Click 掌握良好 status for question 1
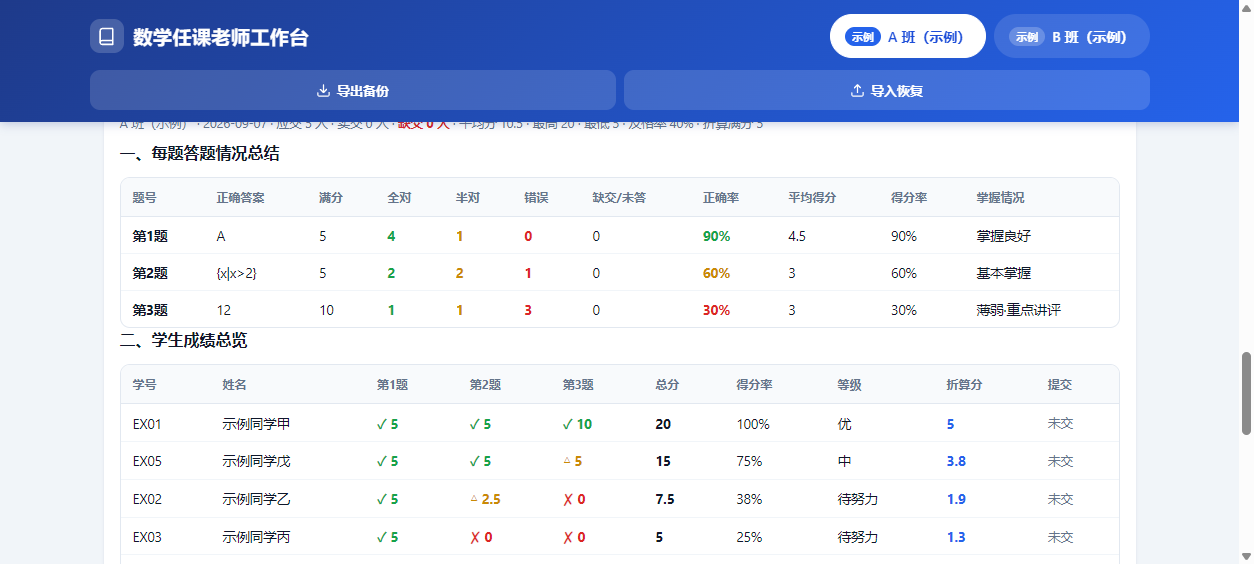 [x=1004, y=236]
